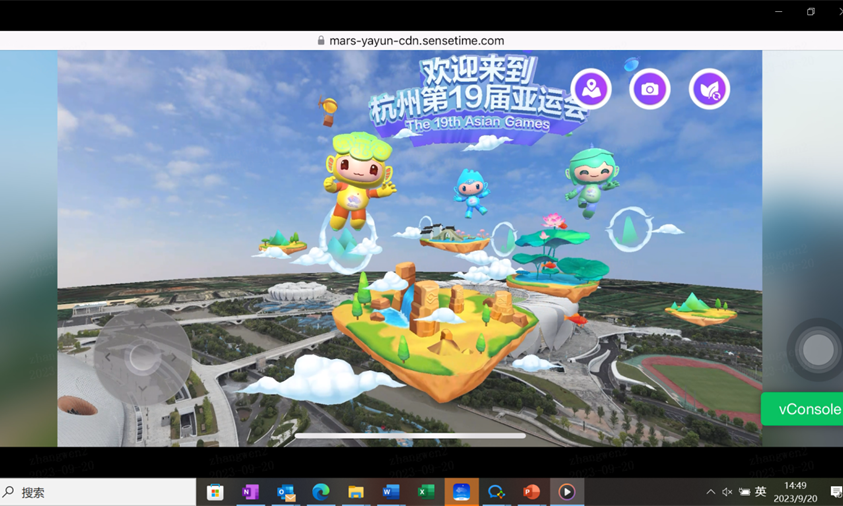This screenshot has width=843, height=506.
Task: Click the 19th Asian Games welcome banner
Action: coord(477,99)
